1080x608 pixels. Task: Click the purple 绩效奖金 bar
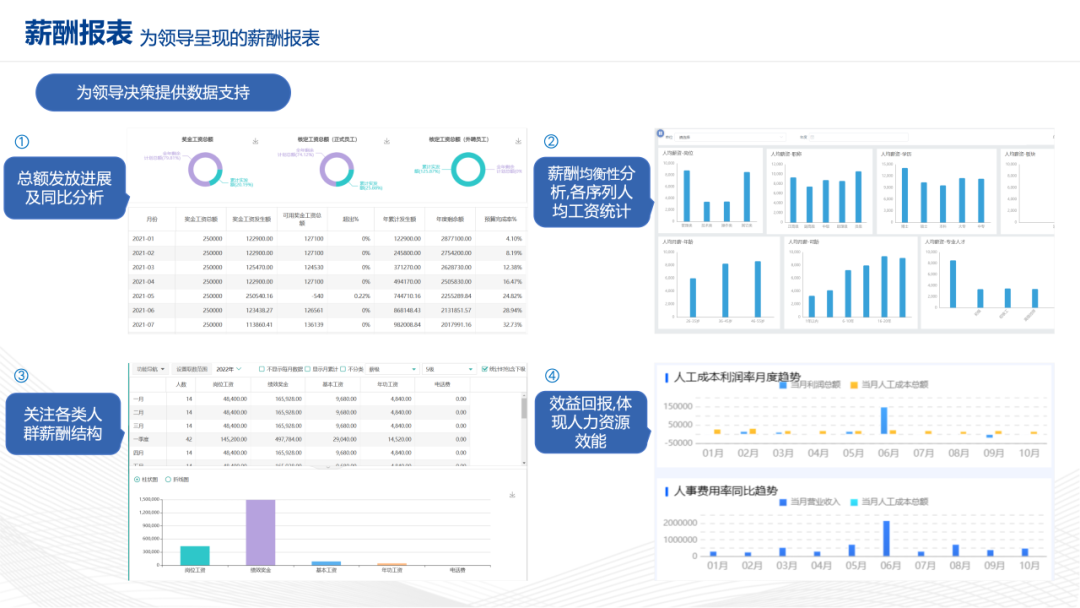260,532
